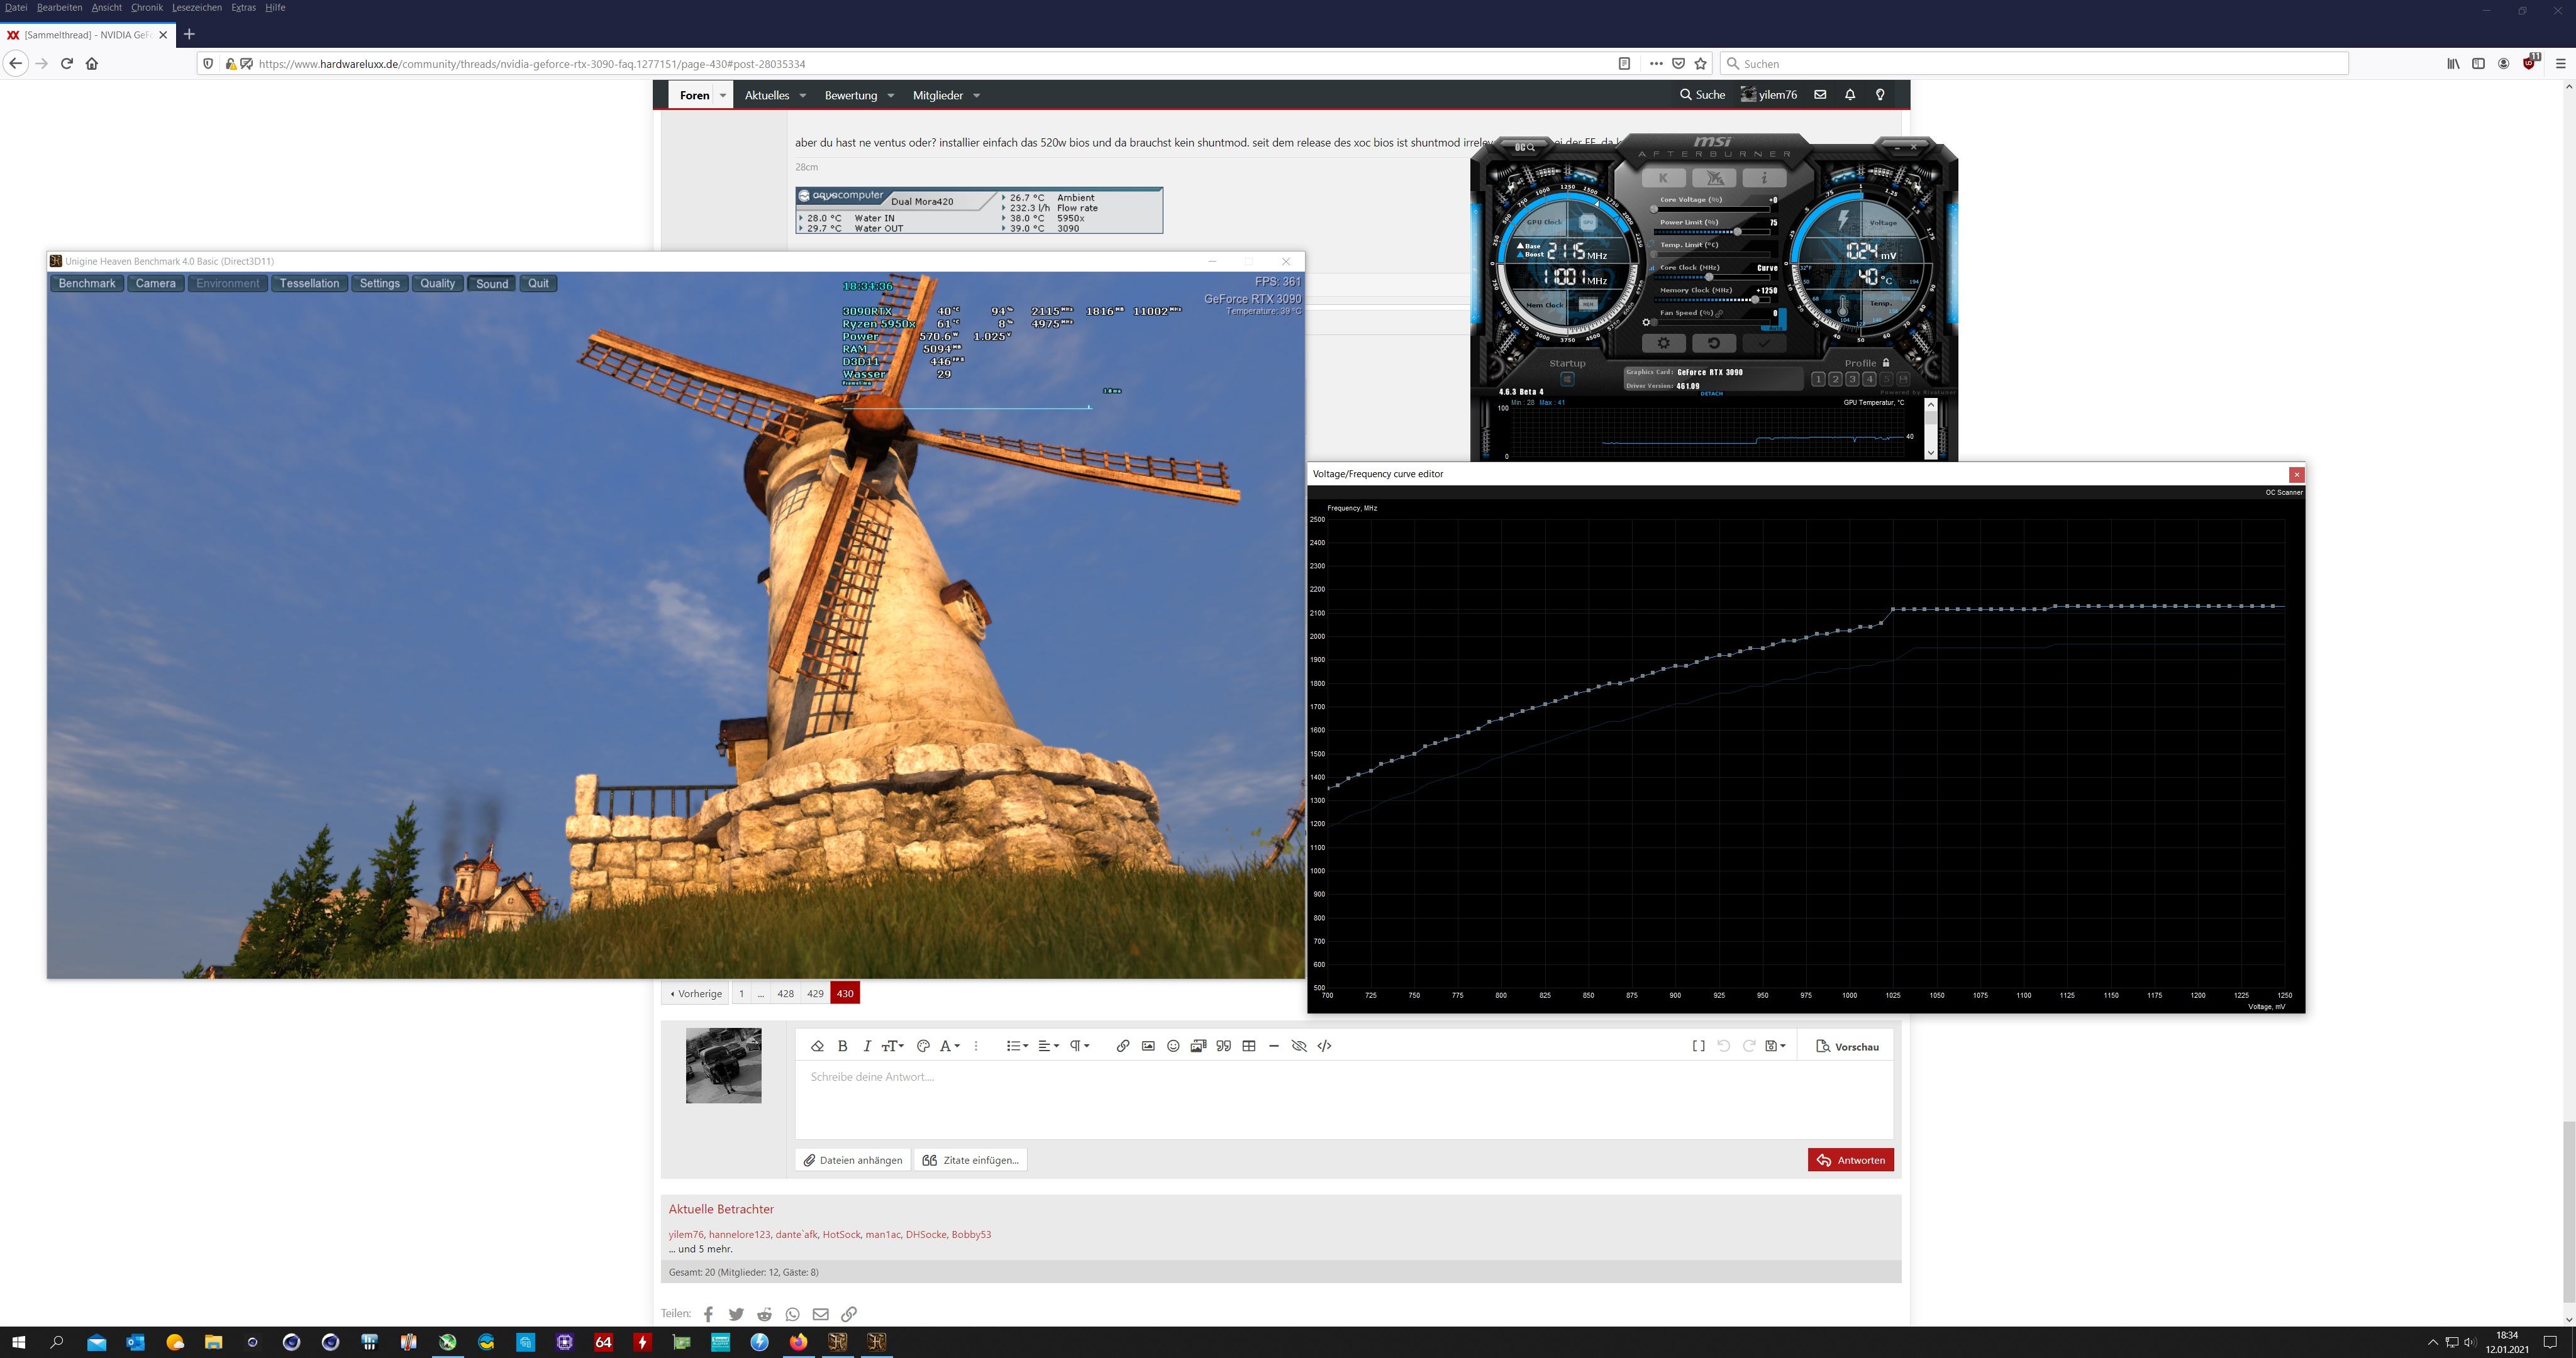The height and width of the screenshot is (1358, 2576).
Task: Open the Afterburner information (i) button
Action: pos(1764,178)
